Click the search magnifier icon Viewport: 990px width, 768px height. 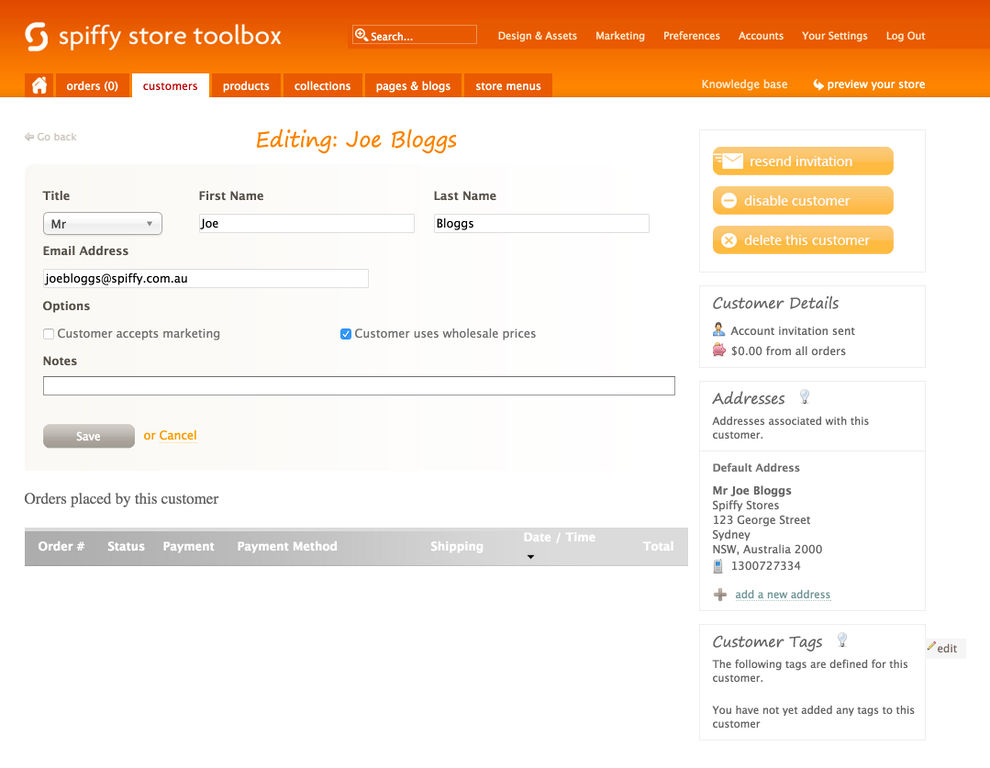pos(361,35)
